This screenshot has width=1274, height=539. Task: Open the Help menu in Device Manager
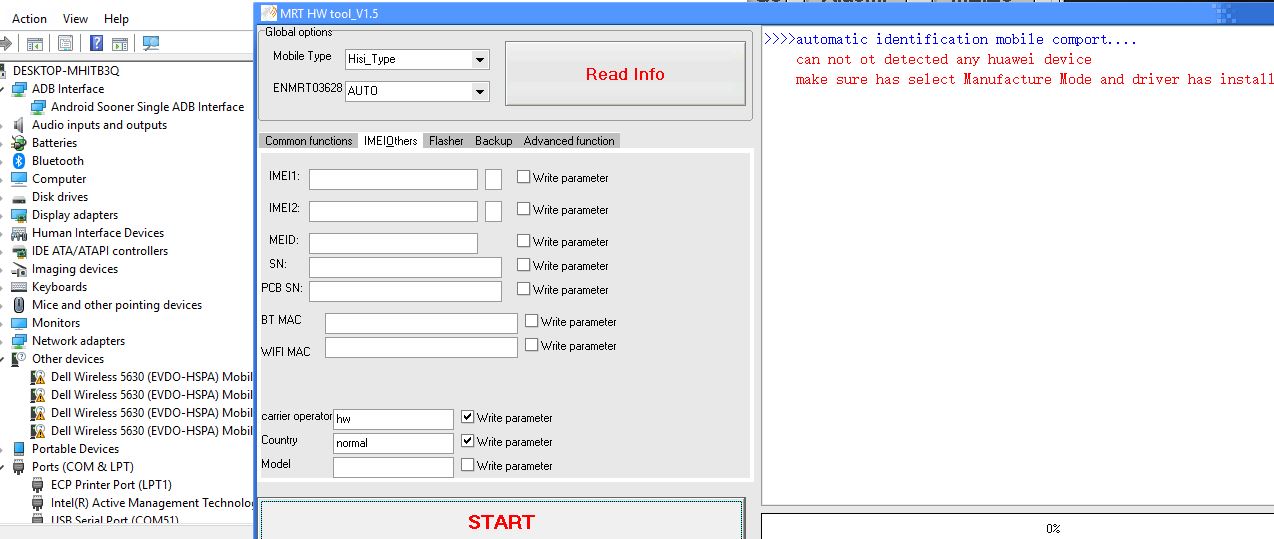116,18
